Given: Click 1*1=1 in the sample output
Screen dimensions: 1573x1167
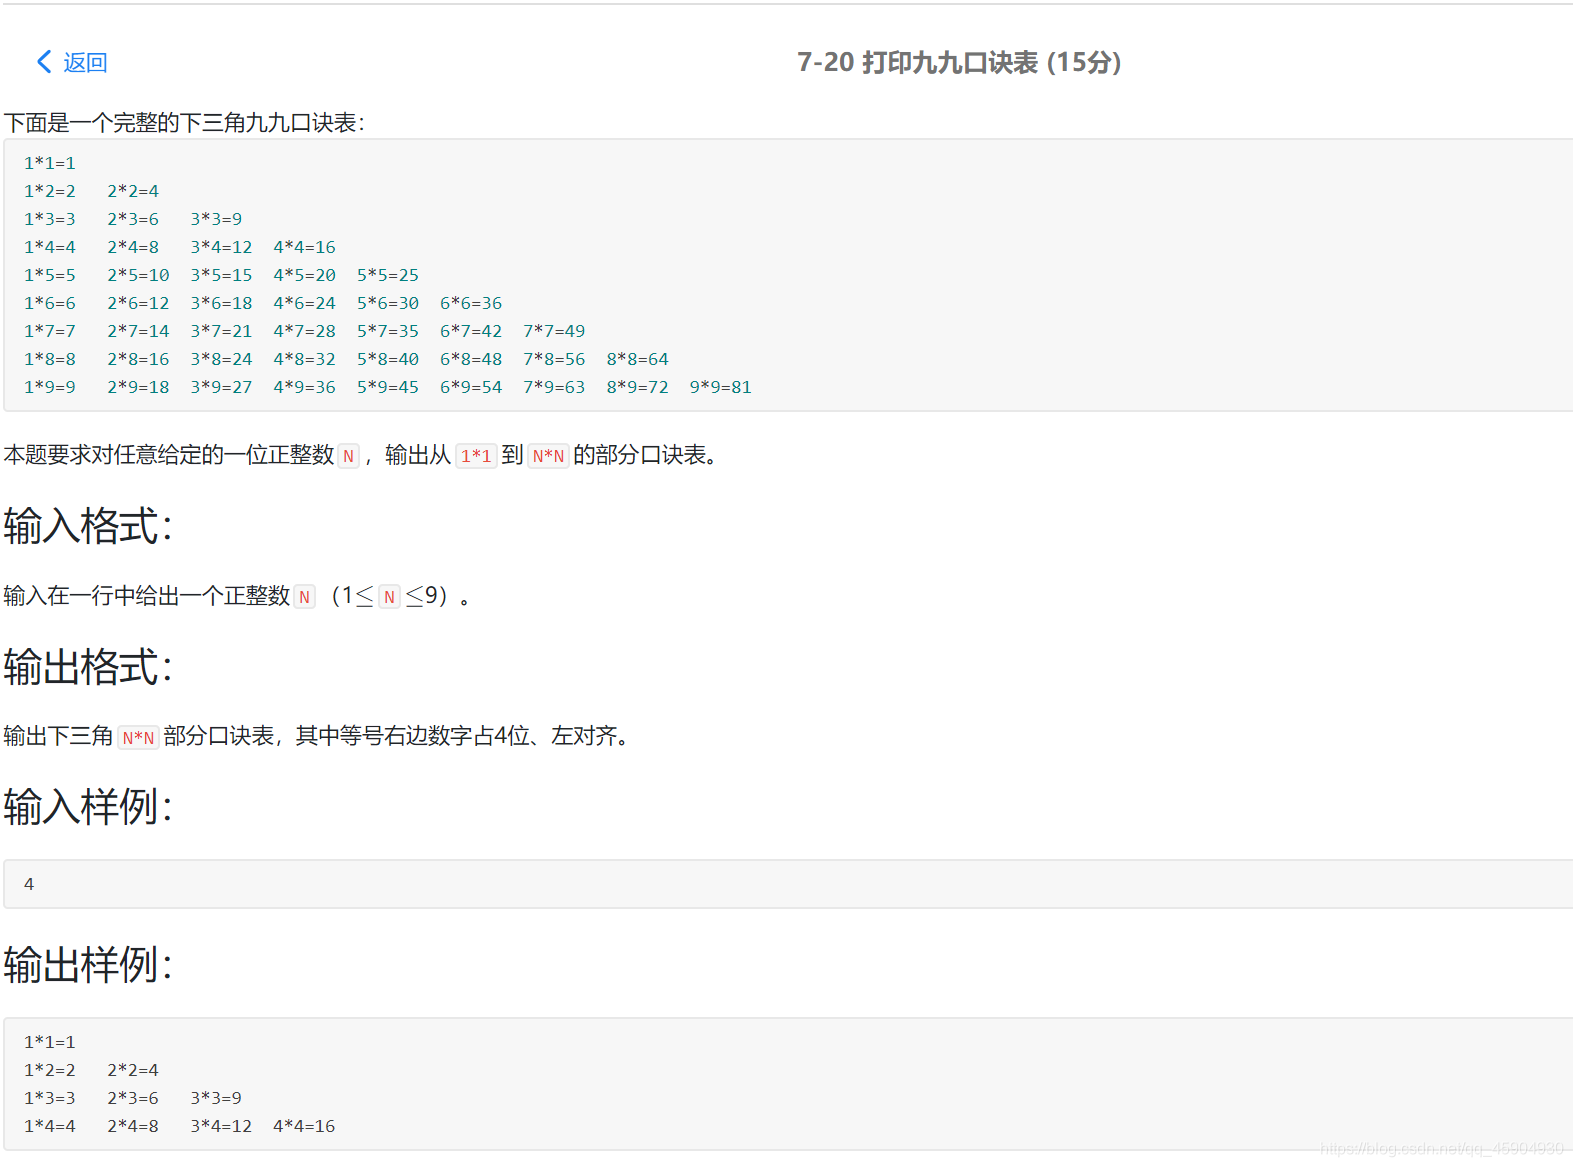Looking at the screenshot, I should pyautogui.click(x=50, y=1042).
